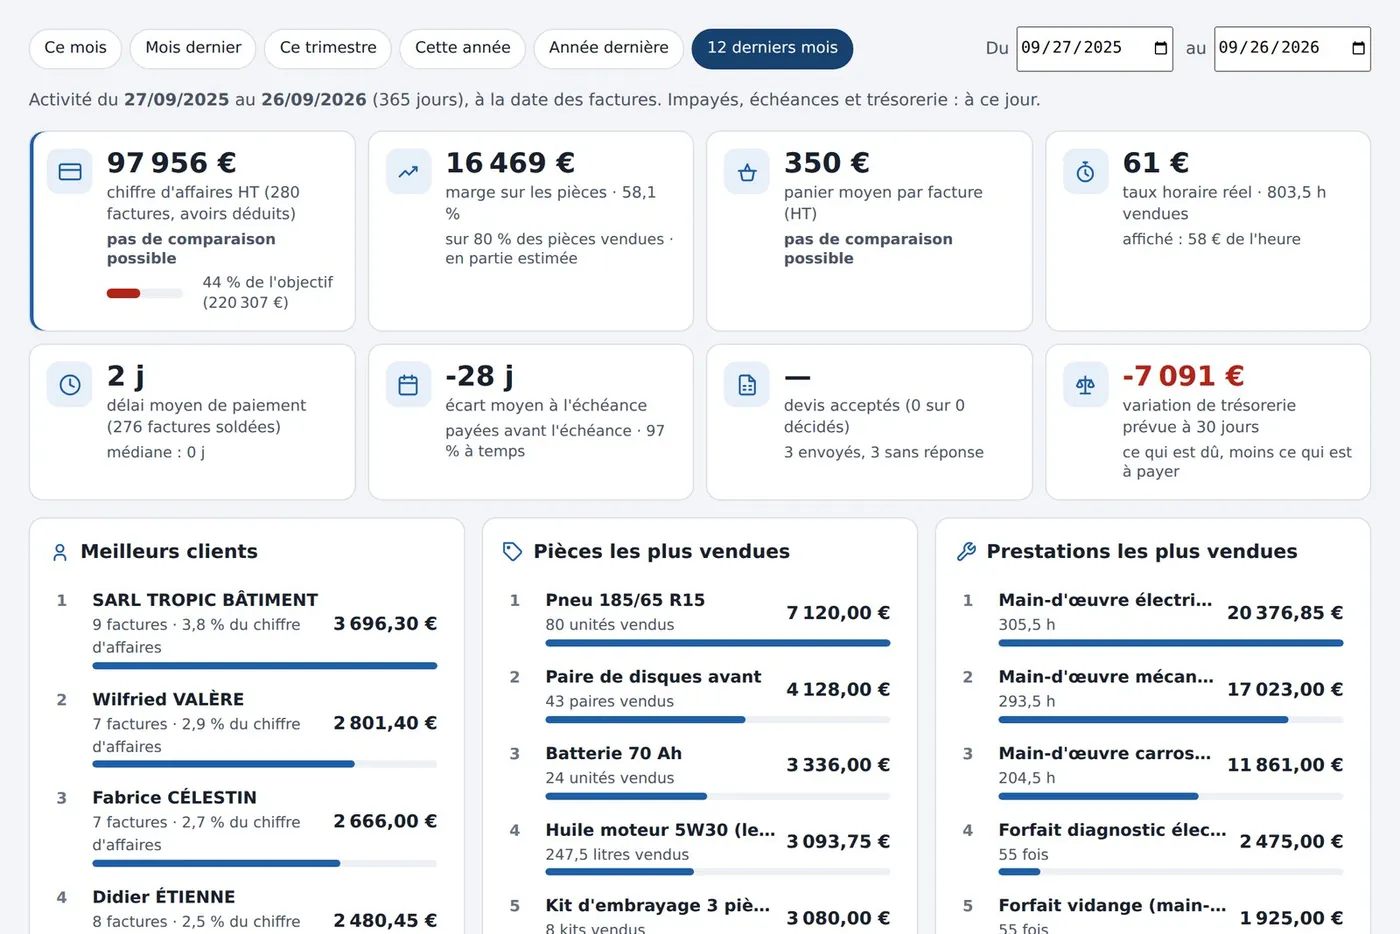Click the tag icon next to Pièces les plus vendues
Image resolution: width=1400 pixels, height=934 pixels.
click(513, 552)
